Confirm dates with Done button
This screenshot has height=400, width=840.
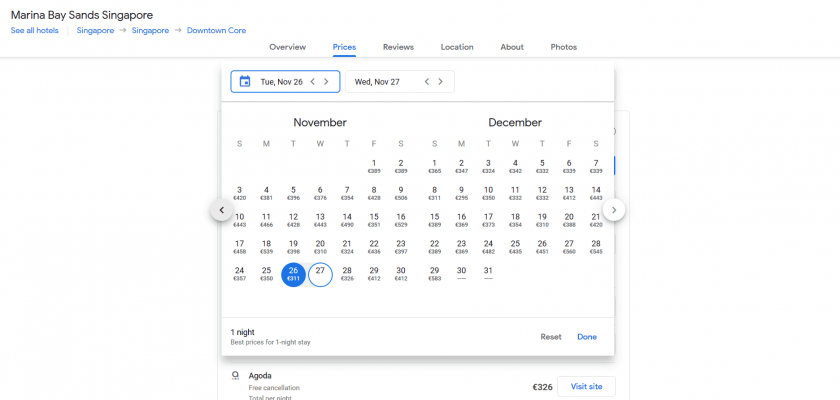pyautogui.click(x=587, y=337)
